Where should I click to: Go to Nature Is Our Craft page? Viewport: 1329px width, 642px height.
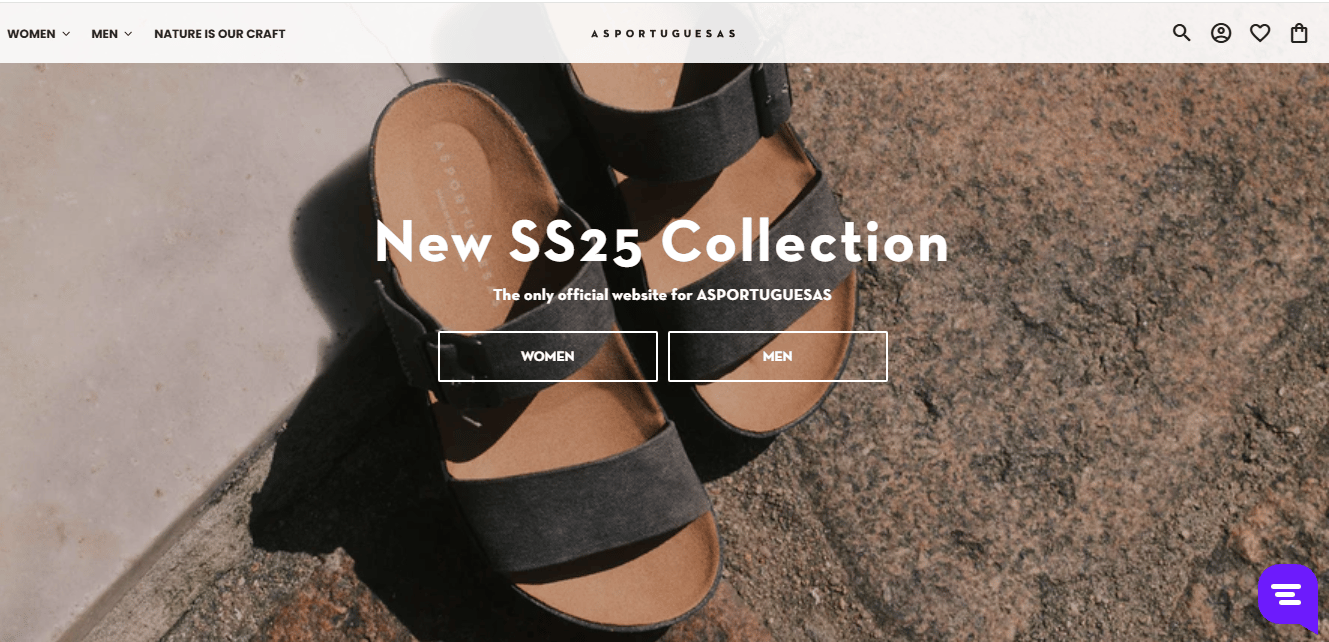(x=220, y=34)
